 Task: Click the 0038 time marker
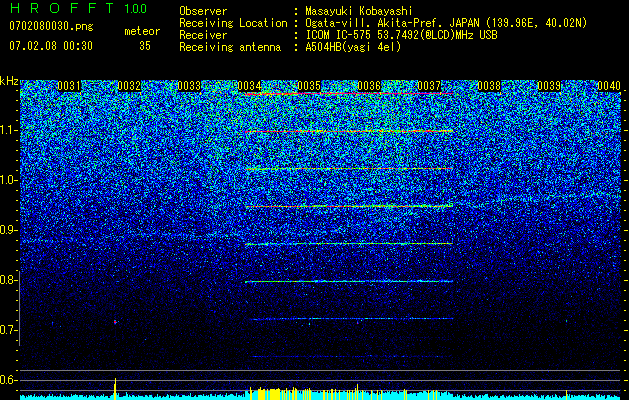[489, 86]
